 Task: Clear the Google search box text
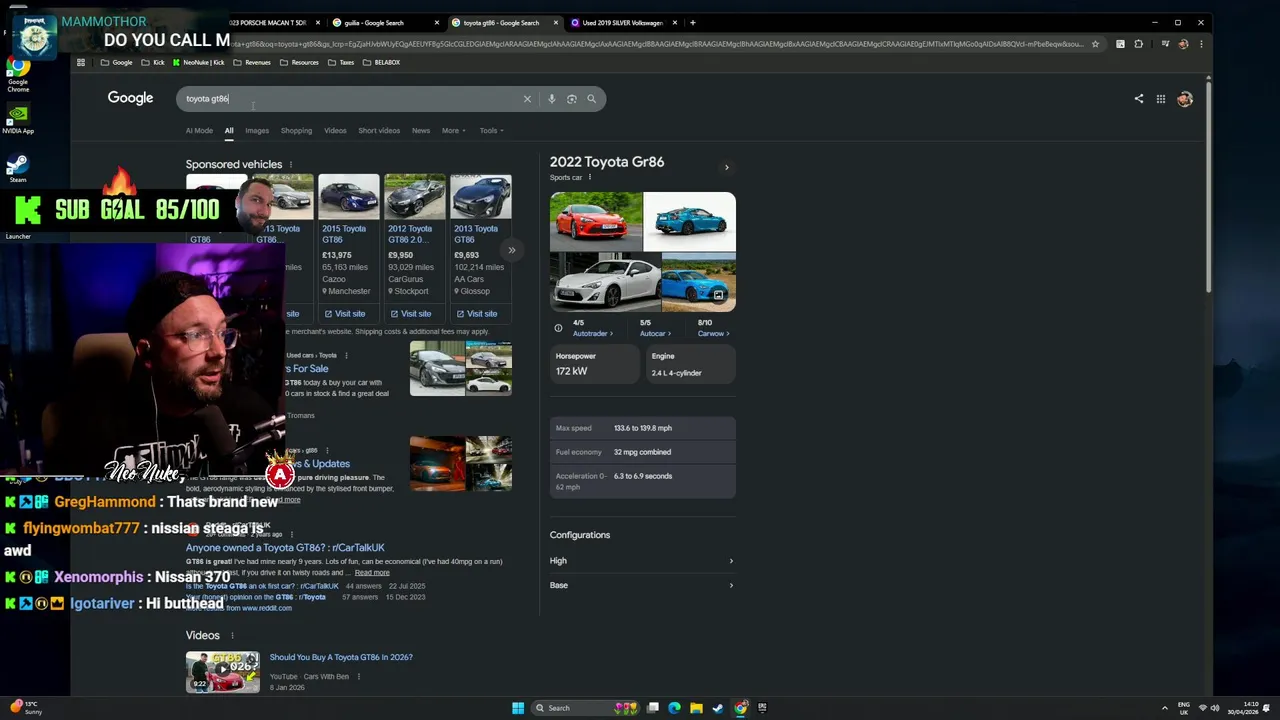pos(527,99)
